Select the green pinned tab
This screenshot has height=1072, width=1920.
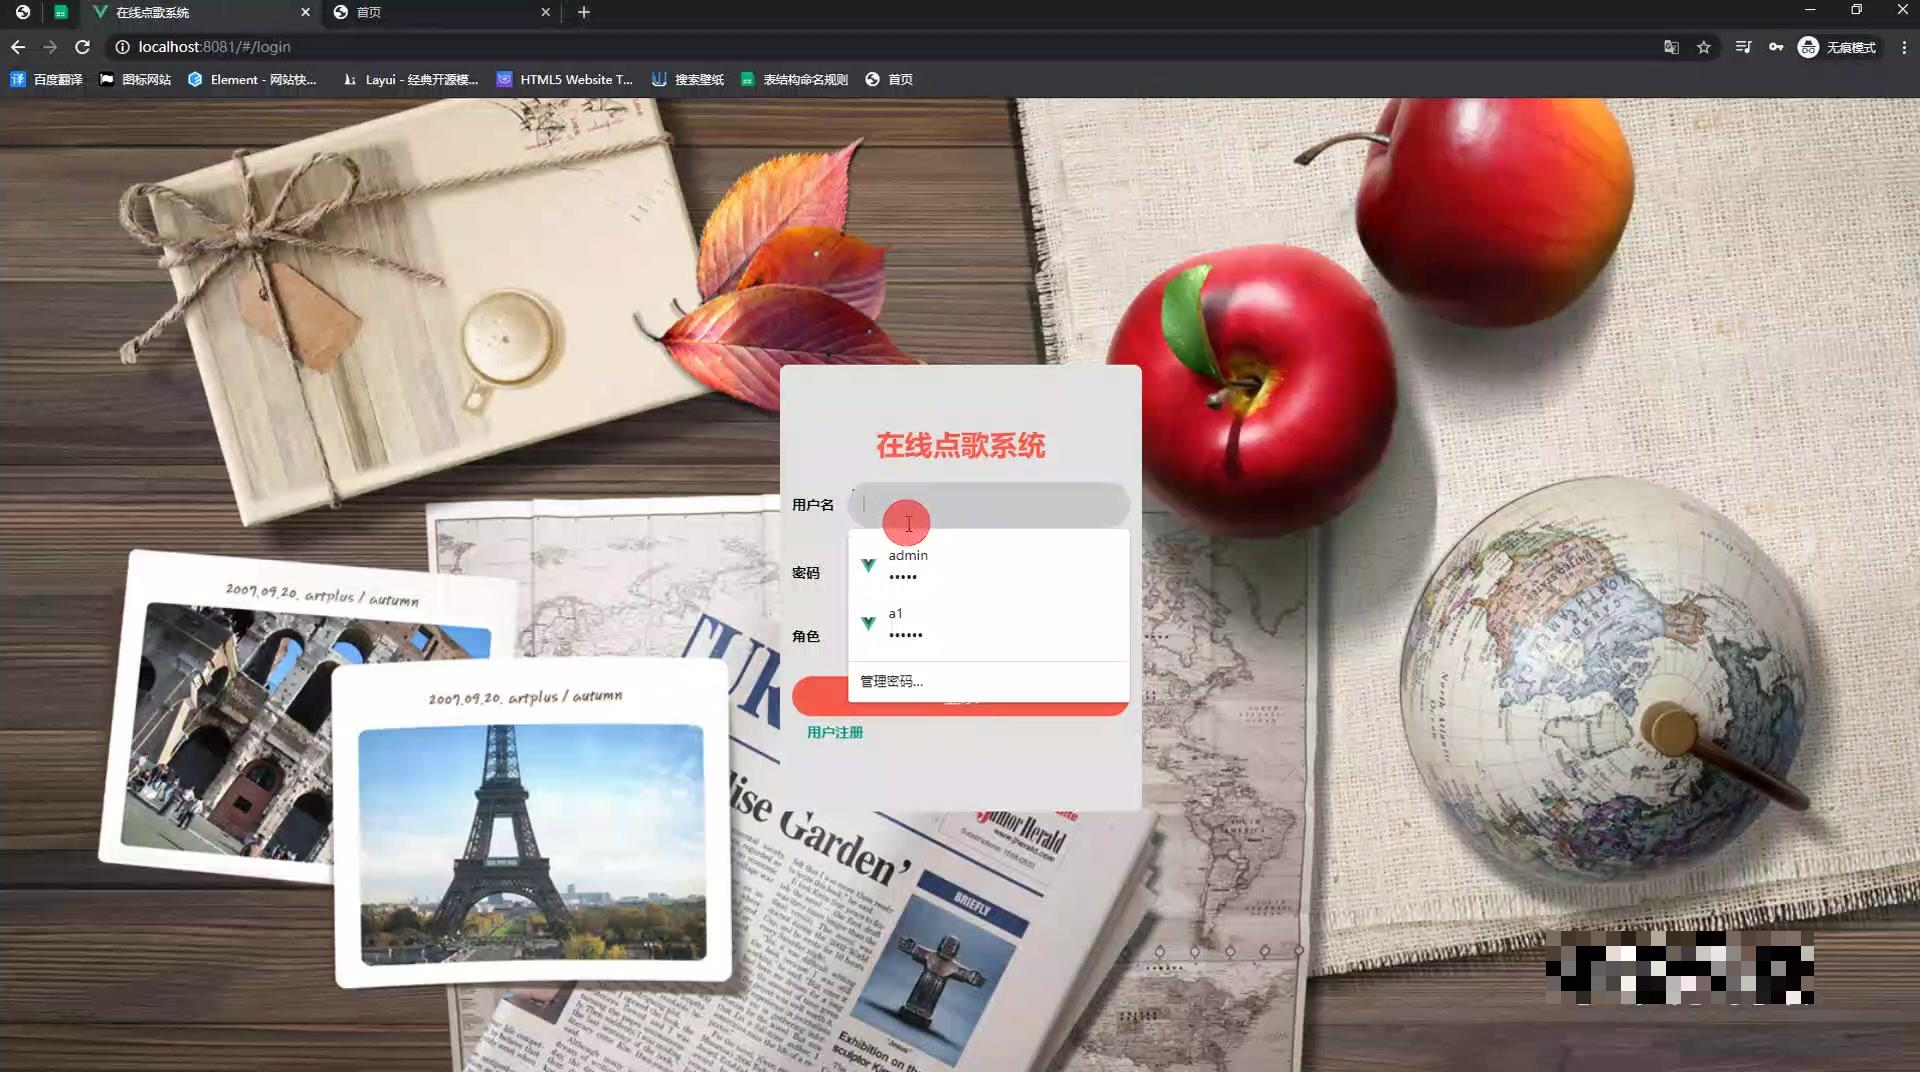coord(61,12)
